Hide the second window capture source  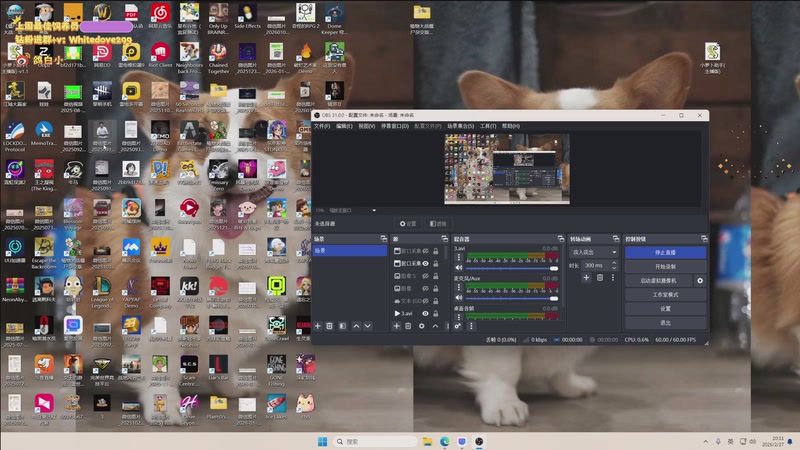(425, 263)
